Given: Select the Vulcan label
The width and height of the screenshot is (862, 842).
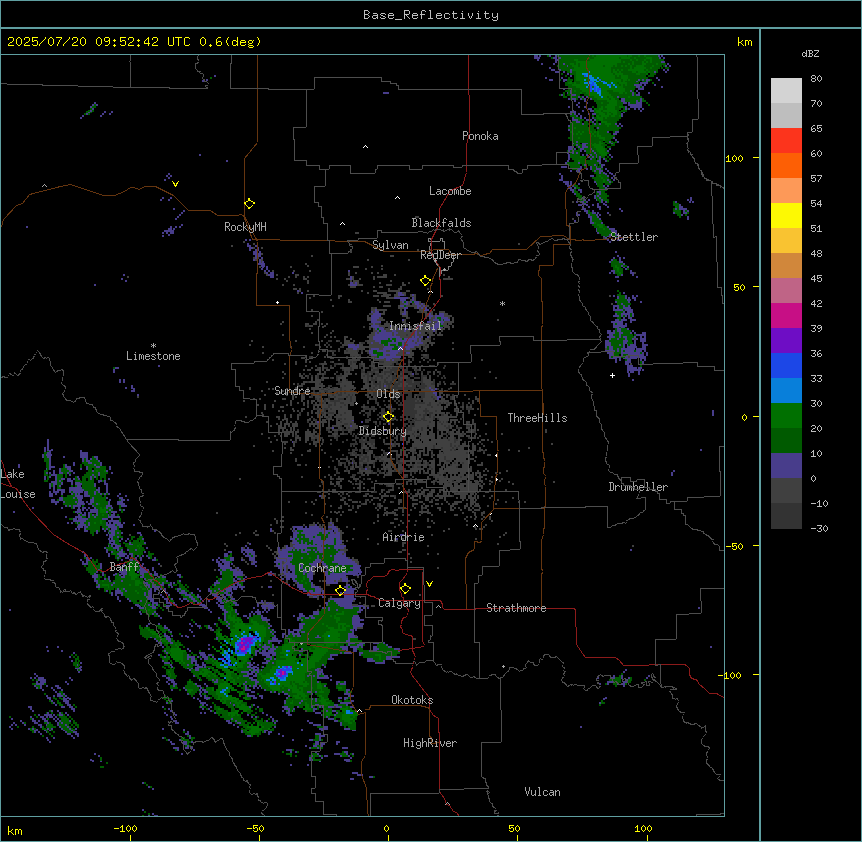Looking at the screenshot, I should pos(543,792).
